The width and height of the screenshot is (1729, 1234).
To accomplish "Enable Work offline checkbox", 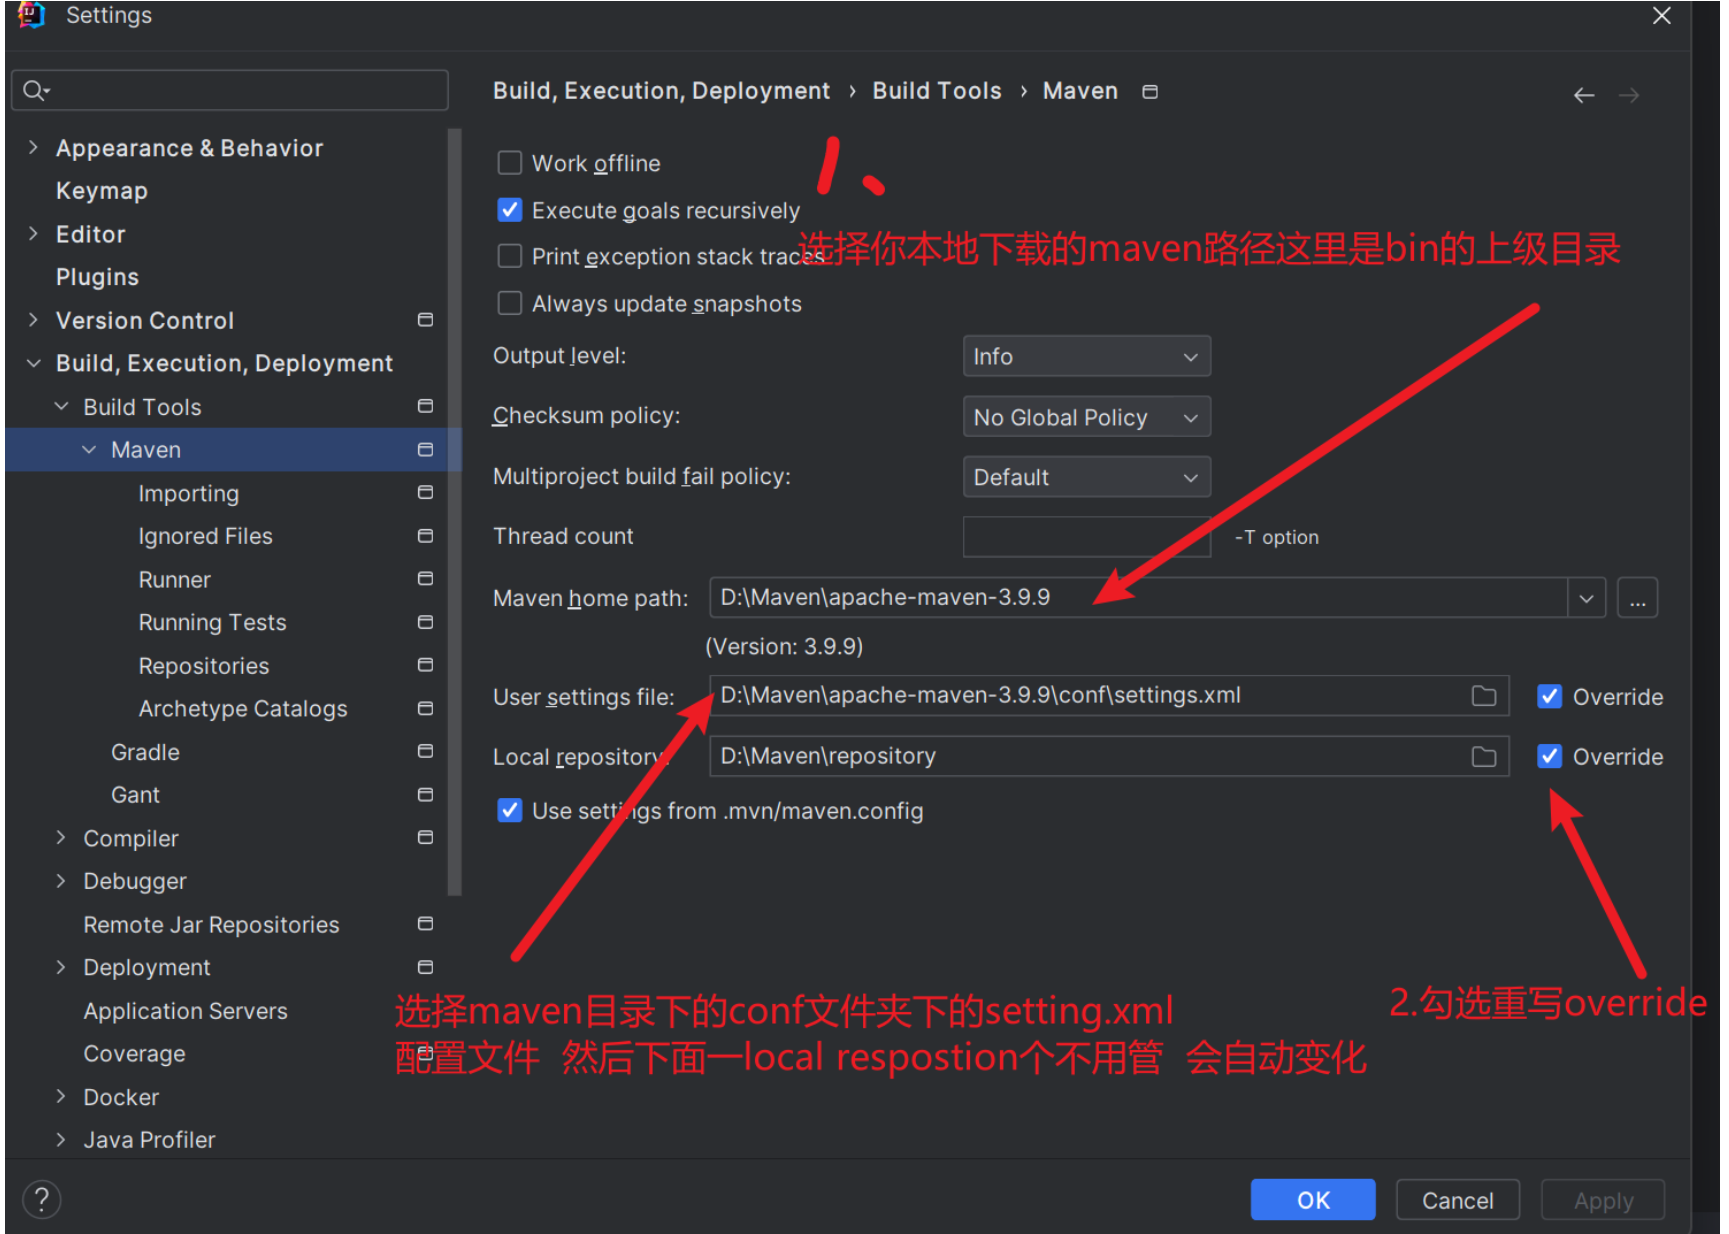I will pyautogui.click(x=510, y=163).
